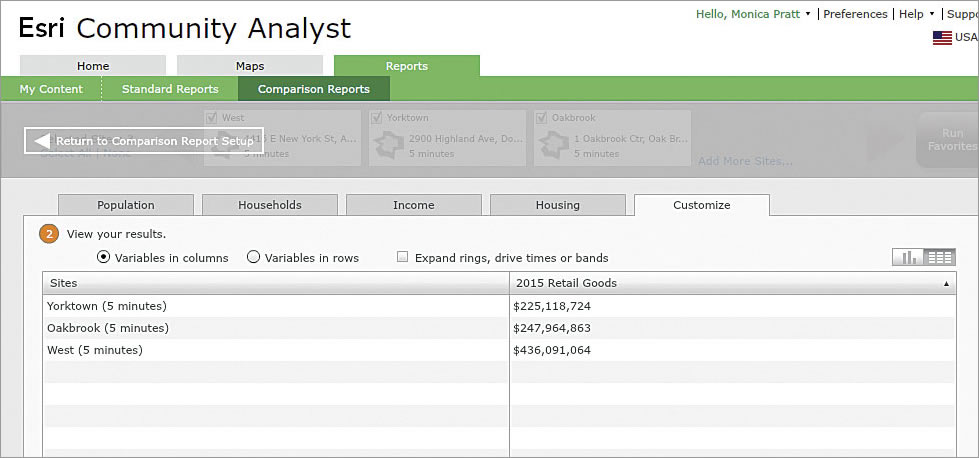Open the Preferences link
Viewport: 979px width, 458px height.
click(855, 14)
